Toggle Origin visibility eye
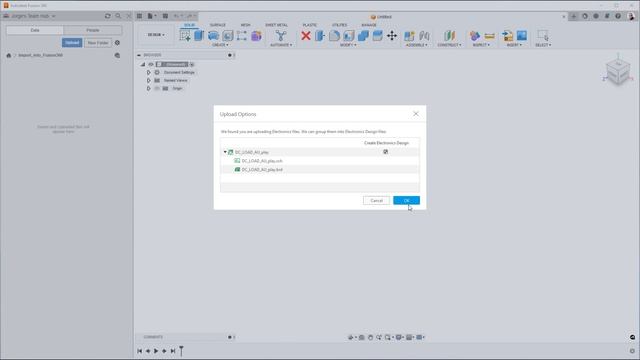 [x=157, y=88]
